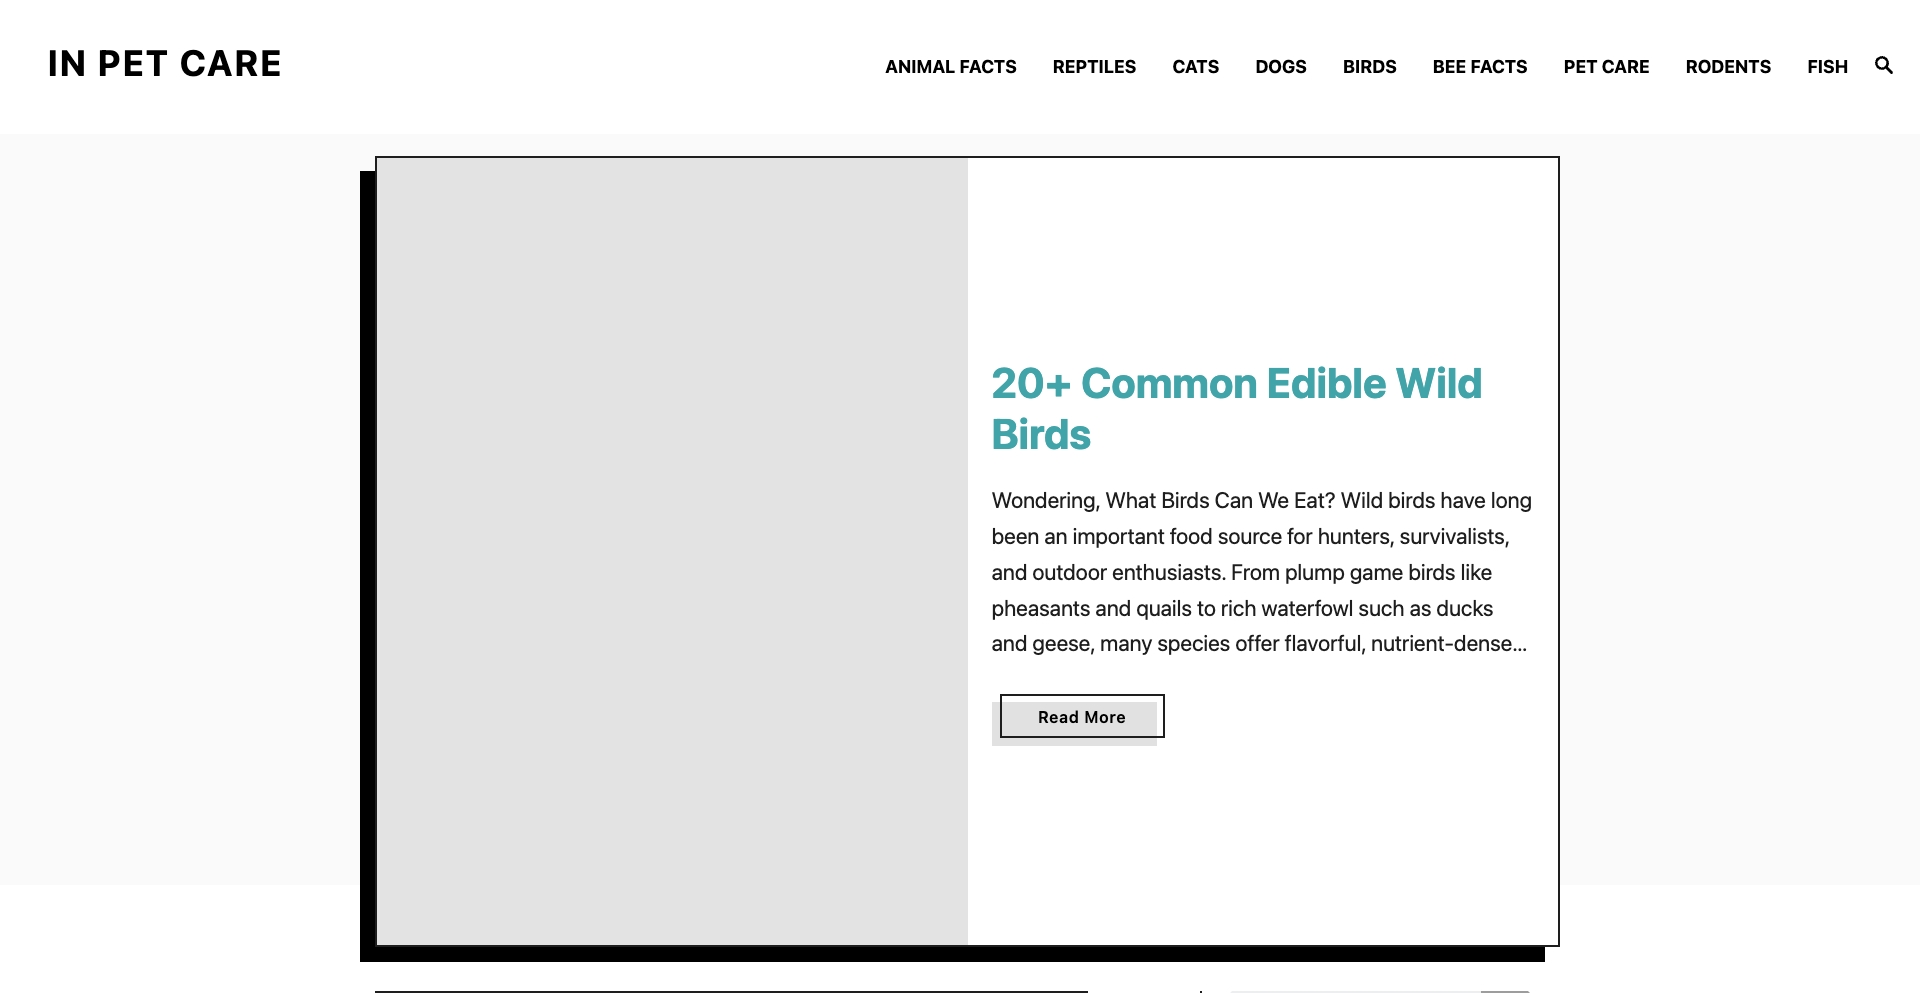Select PET CARE in the navigation
1920x993 pixels.
point(1605,66)
